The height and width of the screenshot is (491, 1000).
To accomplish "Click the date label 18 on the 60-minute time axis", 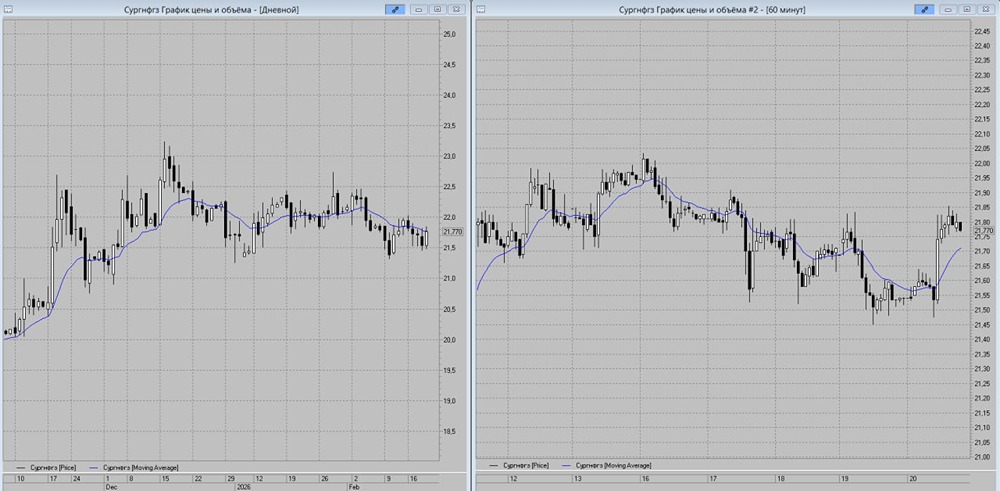I will point(779,478).
